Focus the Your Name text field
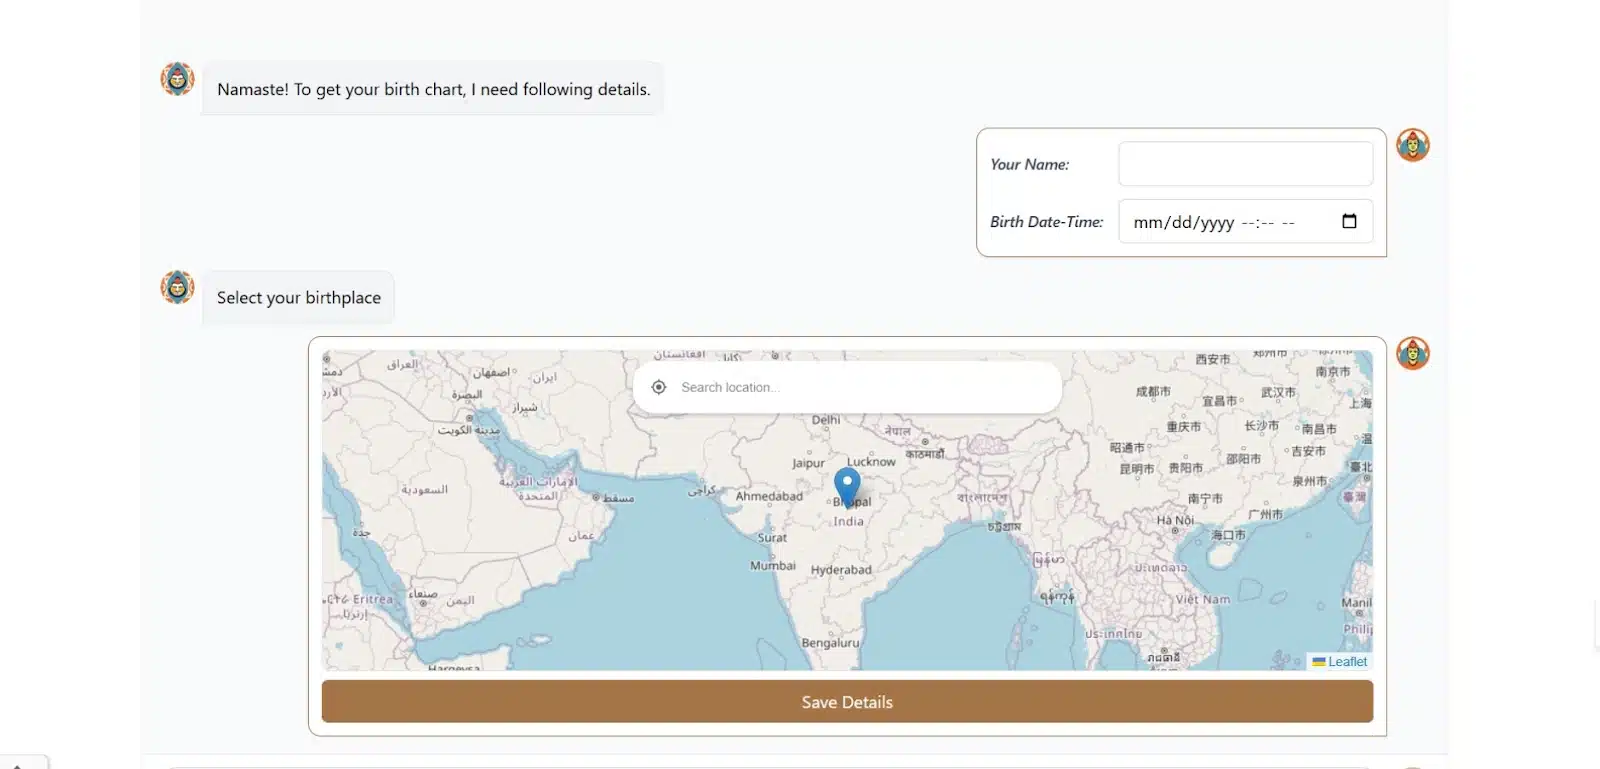The width and height of the screenshot is (1600, 769). 1245,164
